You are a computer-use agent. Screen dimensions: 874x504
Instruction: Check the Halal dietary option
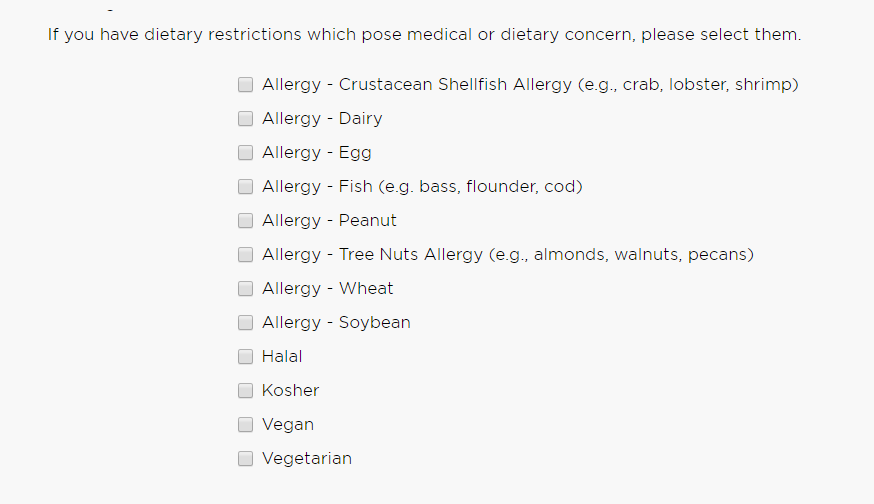click(245, 357)
